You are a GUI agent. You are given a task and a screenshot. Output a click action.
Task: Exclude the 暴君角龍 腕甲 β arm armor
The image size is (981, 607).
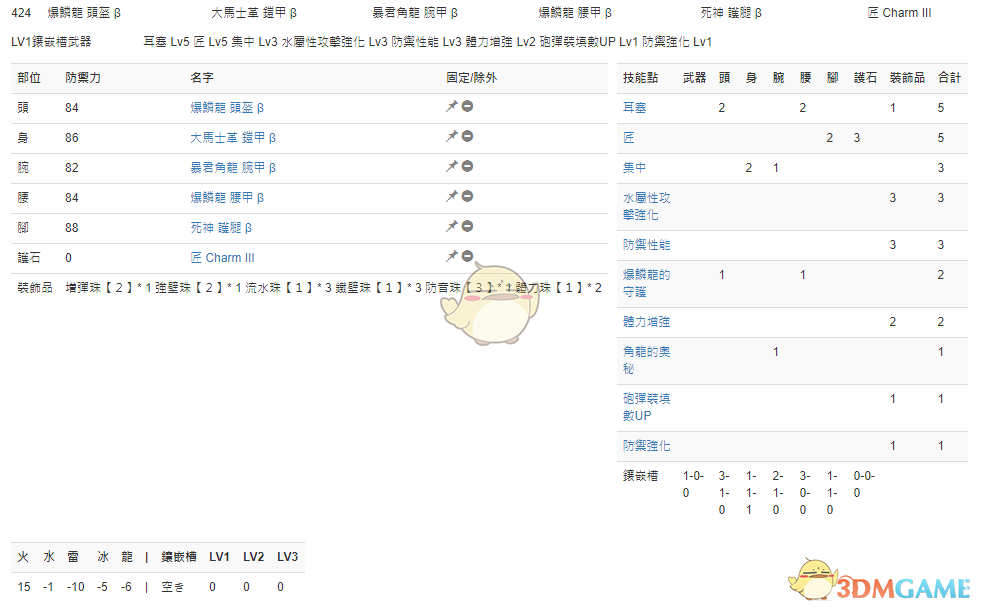click(x=467, y=166)
